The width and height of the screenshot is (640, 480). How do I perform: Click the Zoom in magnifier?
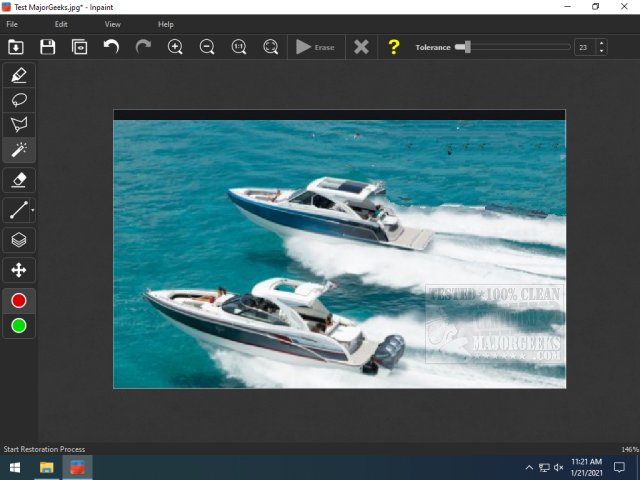[x=175, y=47]
